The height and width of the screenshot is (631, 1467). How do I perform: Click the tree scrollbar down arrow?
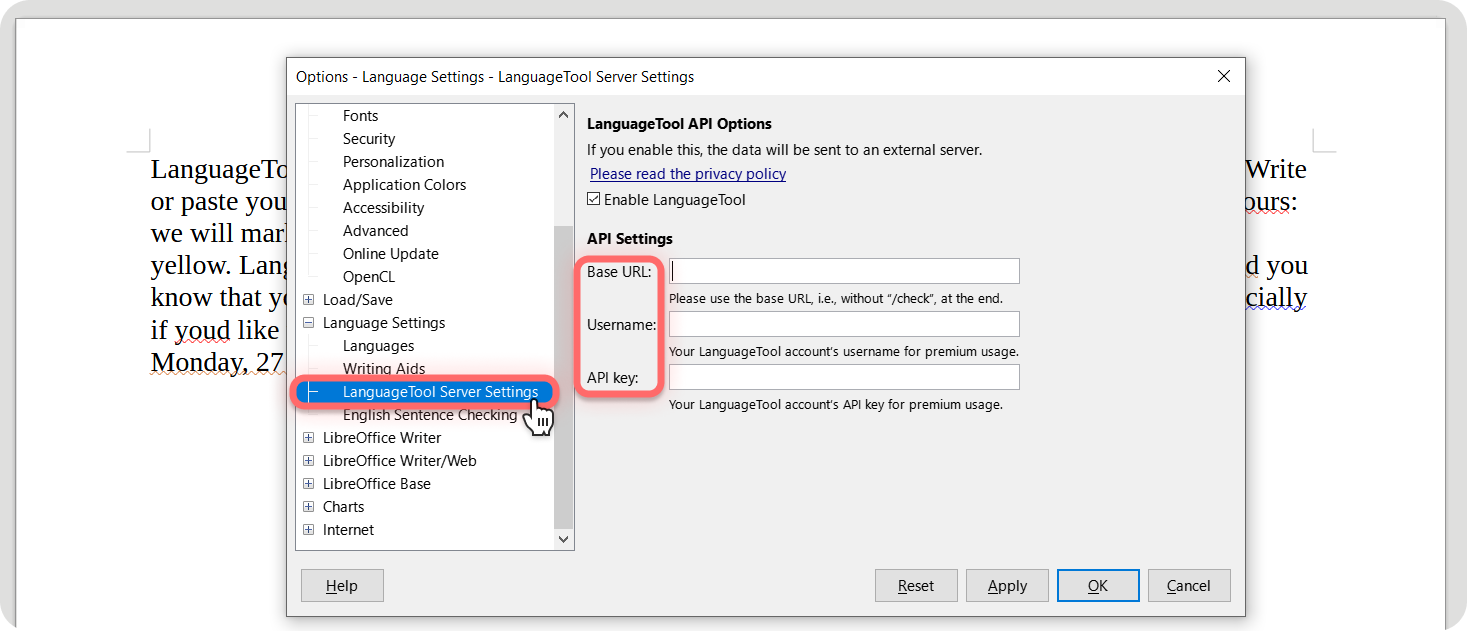(x=564, y=539)
